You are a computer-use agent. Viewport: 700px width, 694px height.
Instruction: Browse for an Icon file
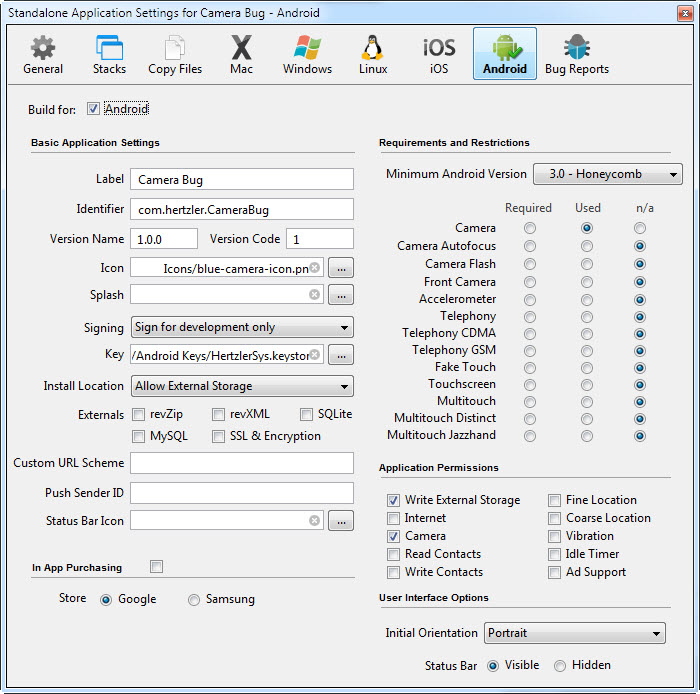pos(341,268)
